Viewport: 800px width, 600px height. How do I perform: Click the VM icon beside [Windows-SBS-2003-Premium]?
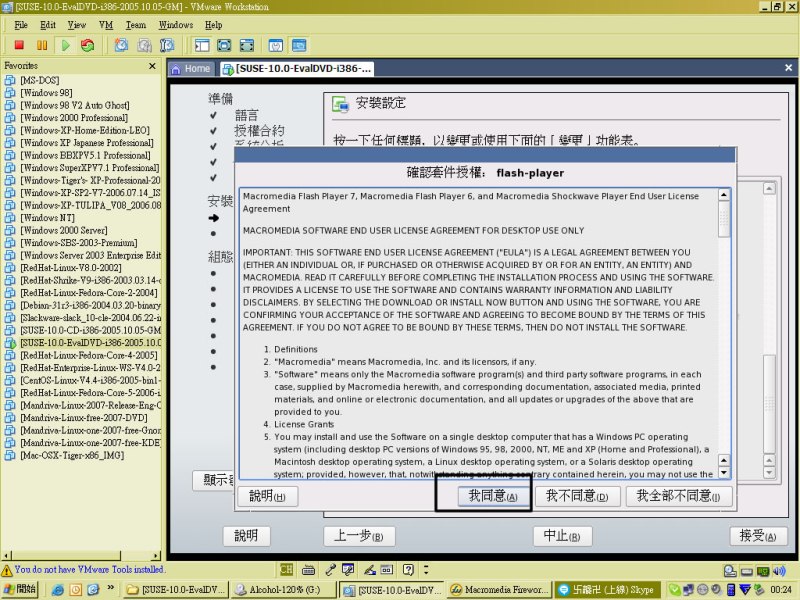pyautogui.click(x=10, y=243)
